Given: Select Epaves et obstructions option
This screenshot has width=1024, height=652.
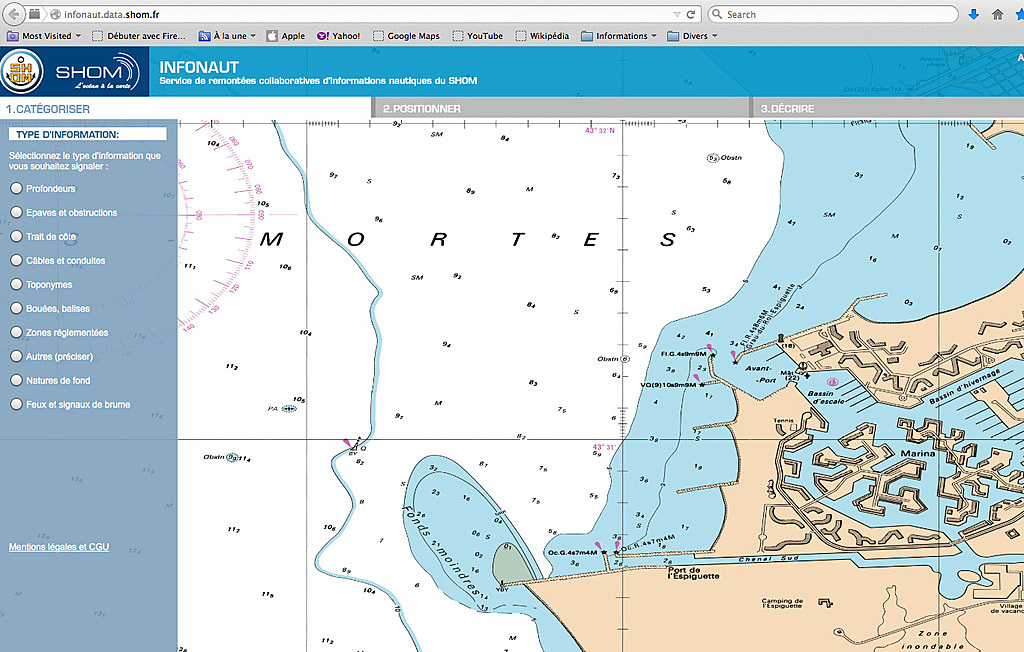Looking at the screenshot, I should (16, 212).
